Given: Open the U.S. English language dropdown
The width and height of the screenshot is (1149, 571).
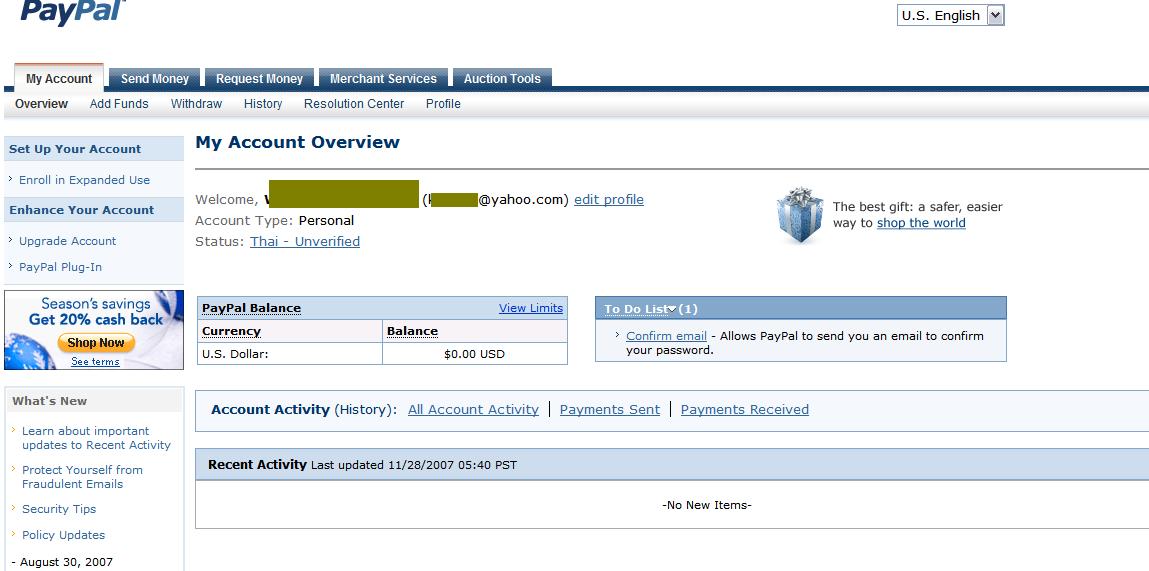Looking at the screenshot, I should coord(950,15).
